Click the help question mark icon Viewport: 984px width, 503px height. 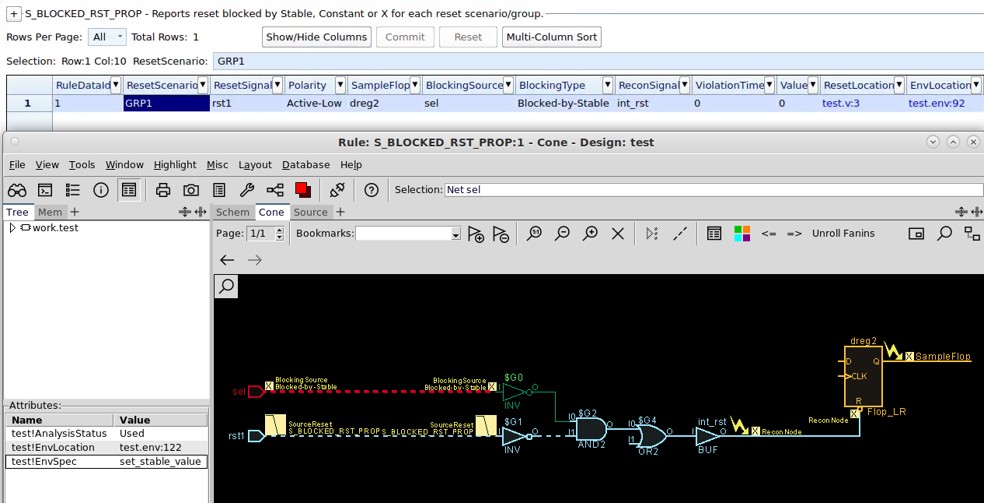(371, 190)
